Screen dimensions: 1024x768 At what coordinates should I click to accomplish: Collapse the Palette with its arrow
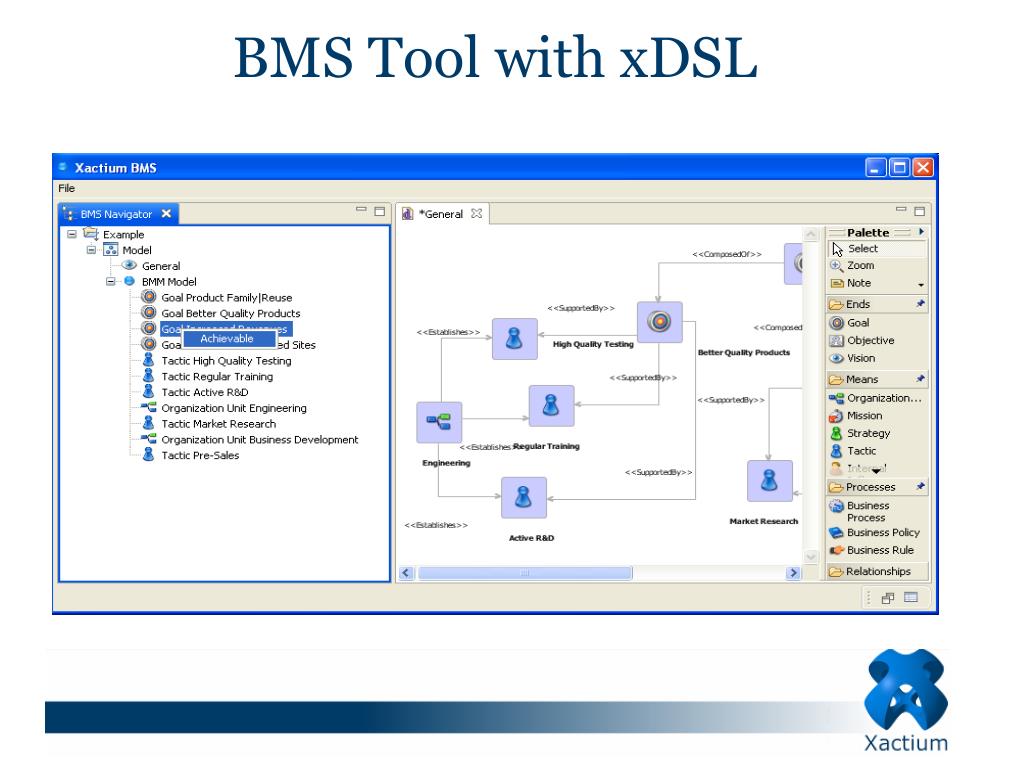(x=921, y=232)
